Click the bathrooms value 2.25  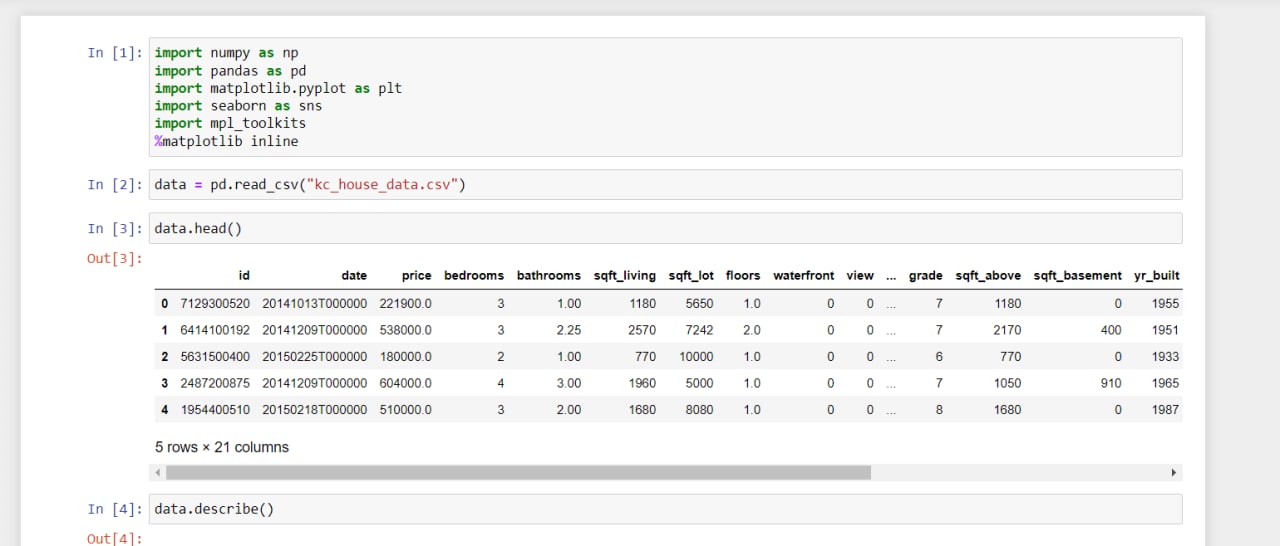[x=568, y=330]
